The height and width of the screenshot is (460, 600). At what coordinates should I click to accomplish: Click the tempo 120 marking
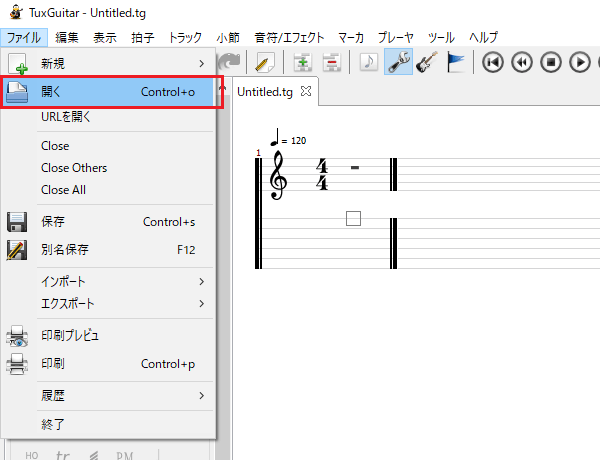288,138
